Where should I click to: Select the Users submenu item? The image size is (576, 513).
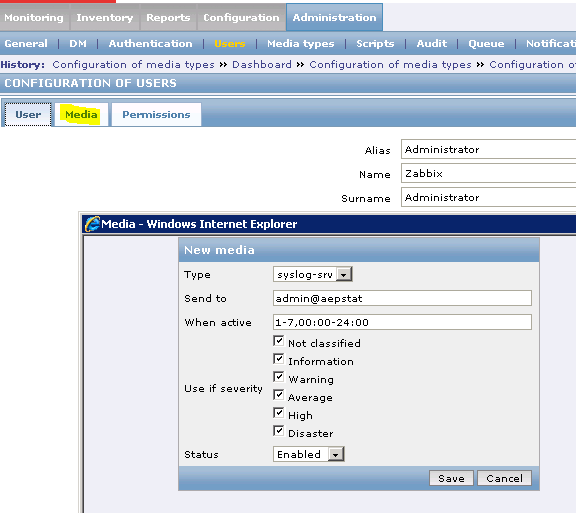[230, 44]
